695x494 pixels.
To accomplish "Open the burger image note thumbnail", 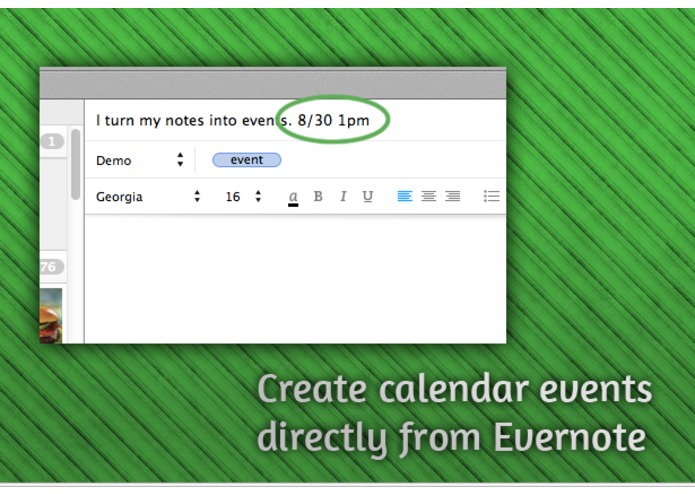I will (x=51, y=315).
